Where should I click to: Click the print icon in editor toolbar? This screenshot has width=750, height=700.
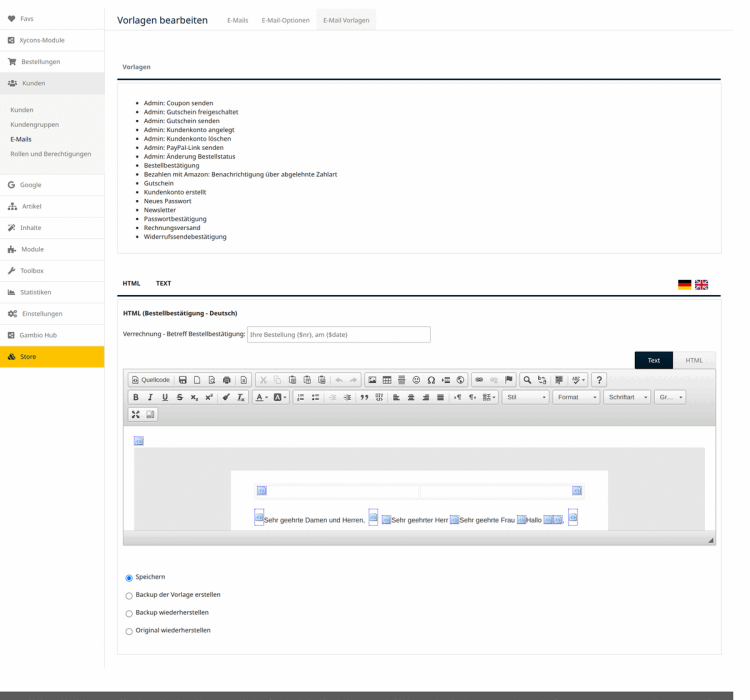[x=227, y=380]
